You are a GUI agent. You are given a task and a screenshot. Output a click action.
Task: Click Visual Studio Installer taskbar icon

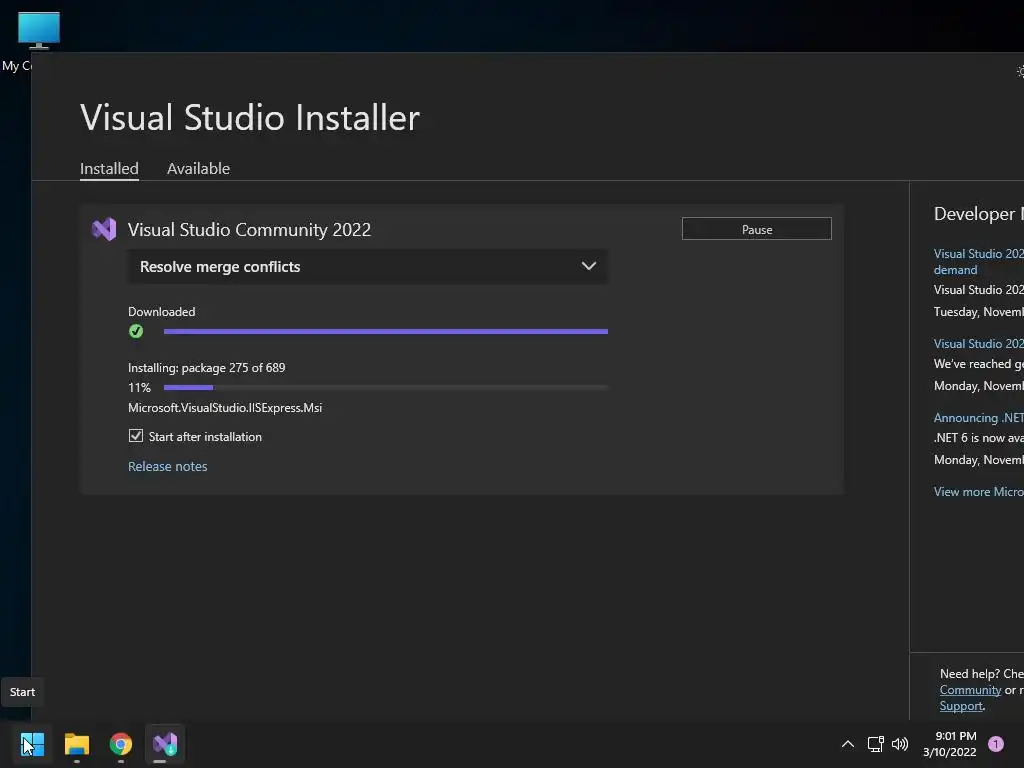coord(165,744)
